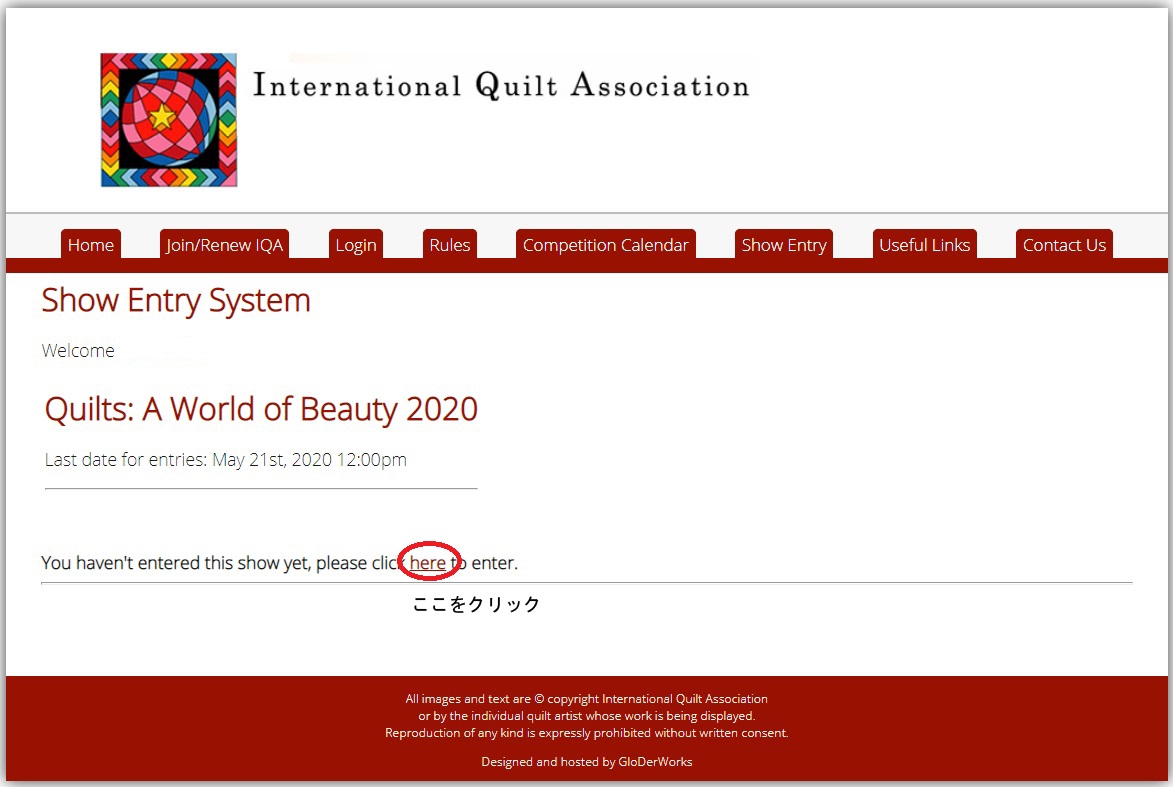
Task: Click the footer reproduction prohibited notice
Action: (586, 733)
